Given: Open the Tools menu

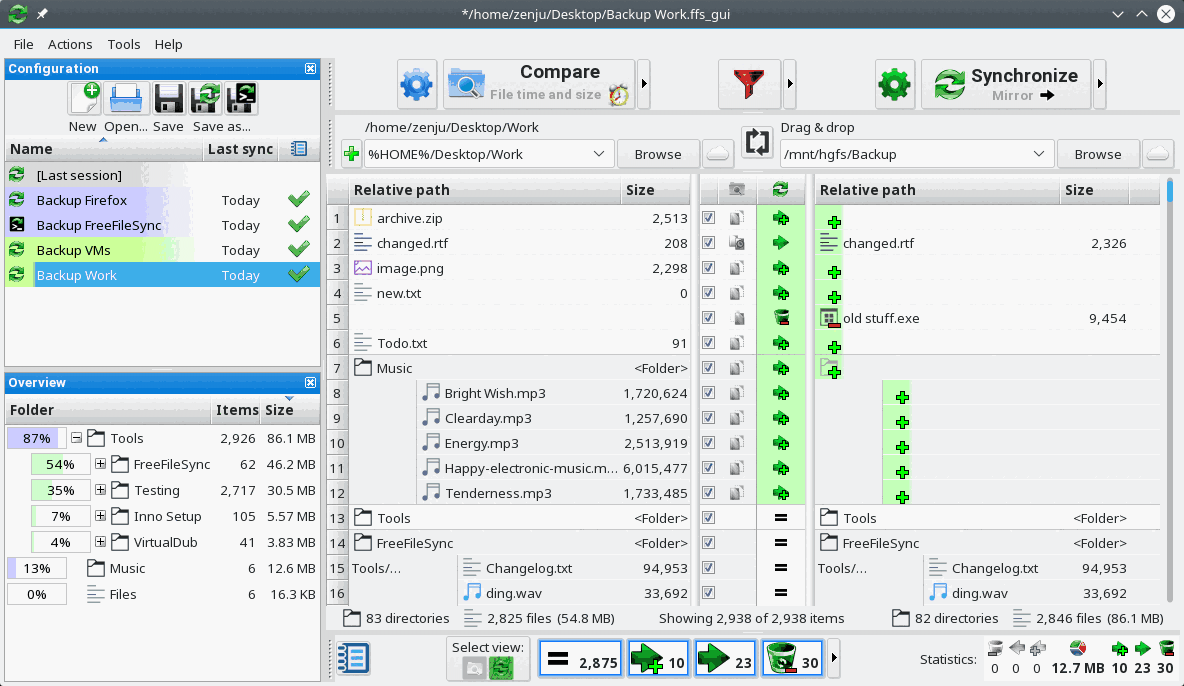Looking at the screenshot, I should tap(123, 44).
